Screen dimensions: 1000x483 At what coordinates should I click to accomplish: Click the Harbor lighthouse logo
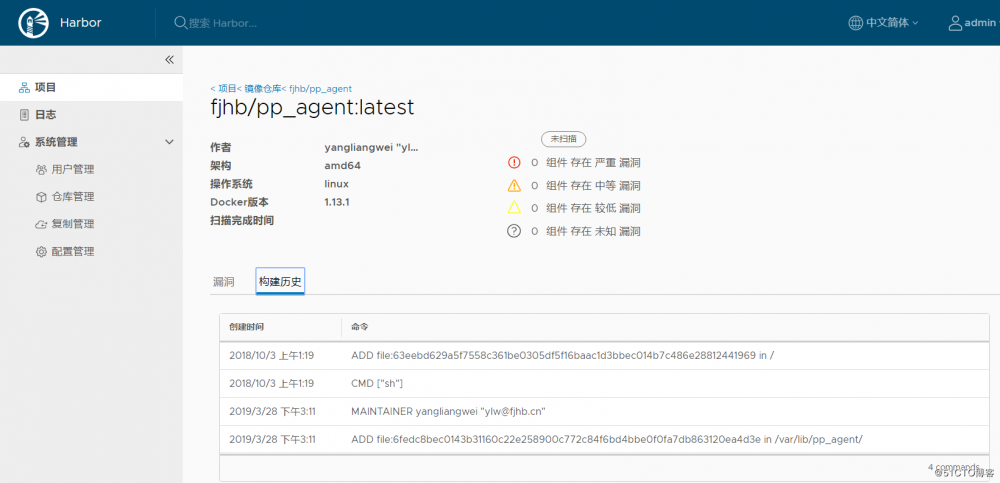(33, 23)
